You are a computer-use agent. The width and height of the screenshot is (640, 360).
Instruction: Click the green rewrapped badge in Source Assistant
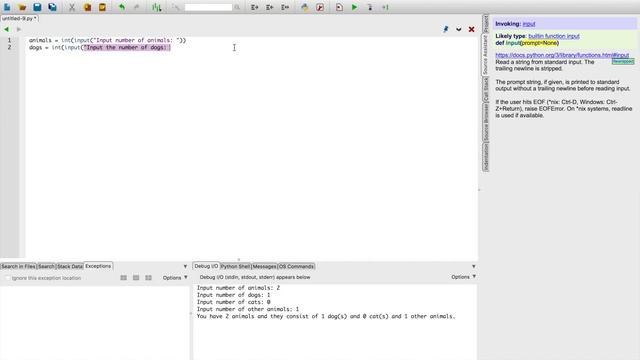point(623,62)
